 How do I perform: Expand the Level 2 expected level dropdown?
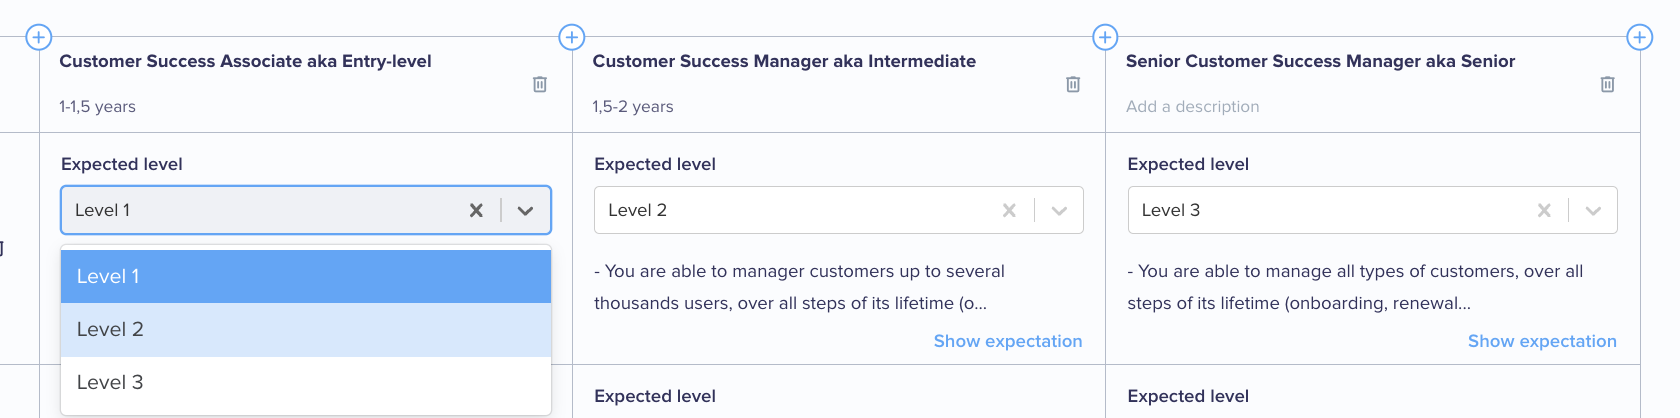click(x=1059, y=210)
